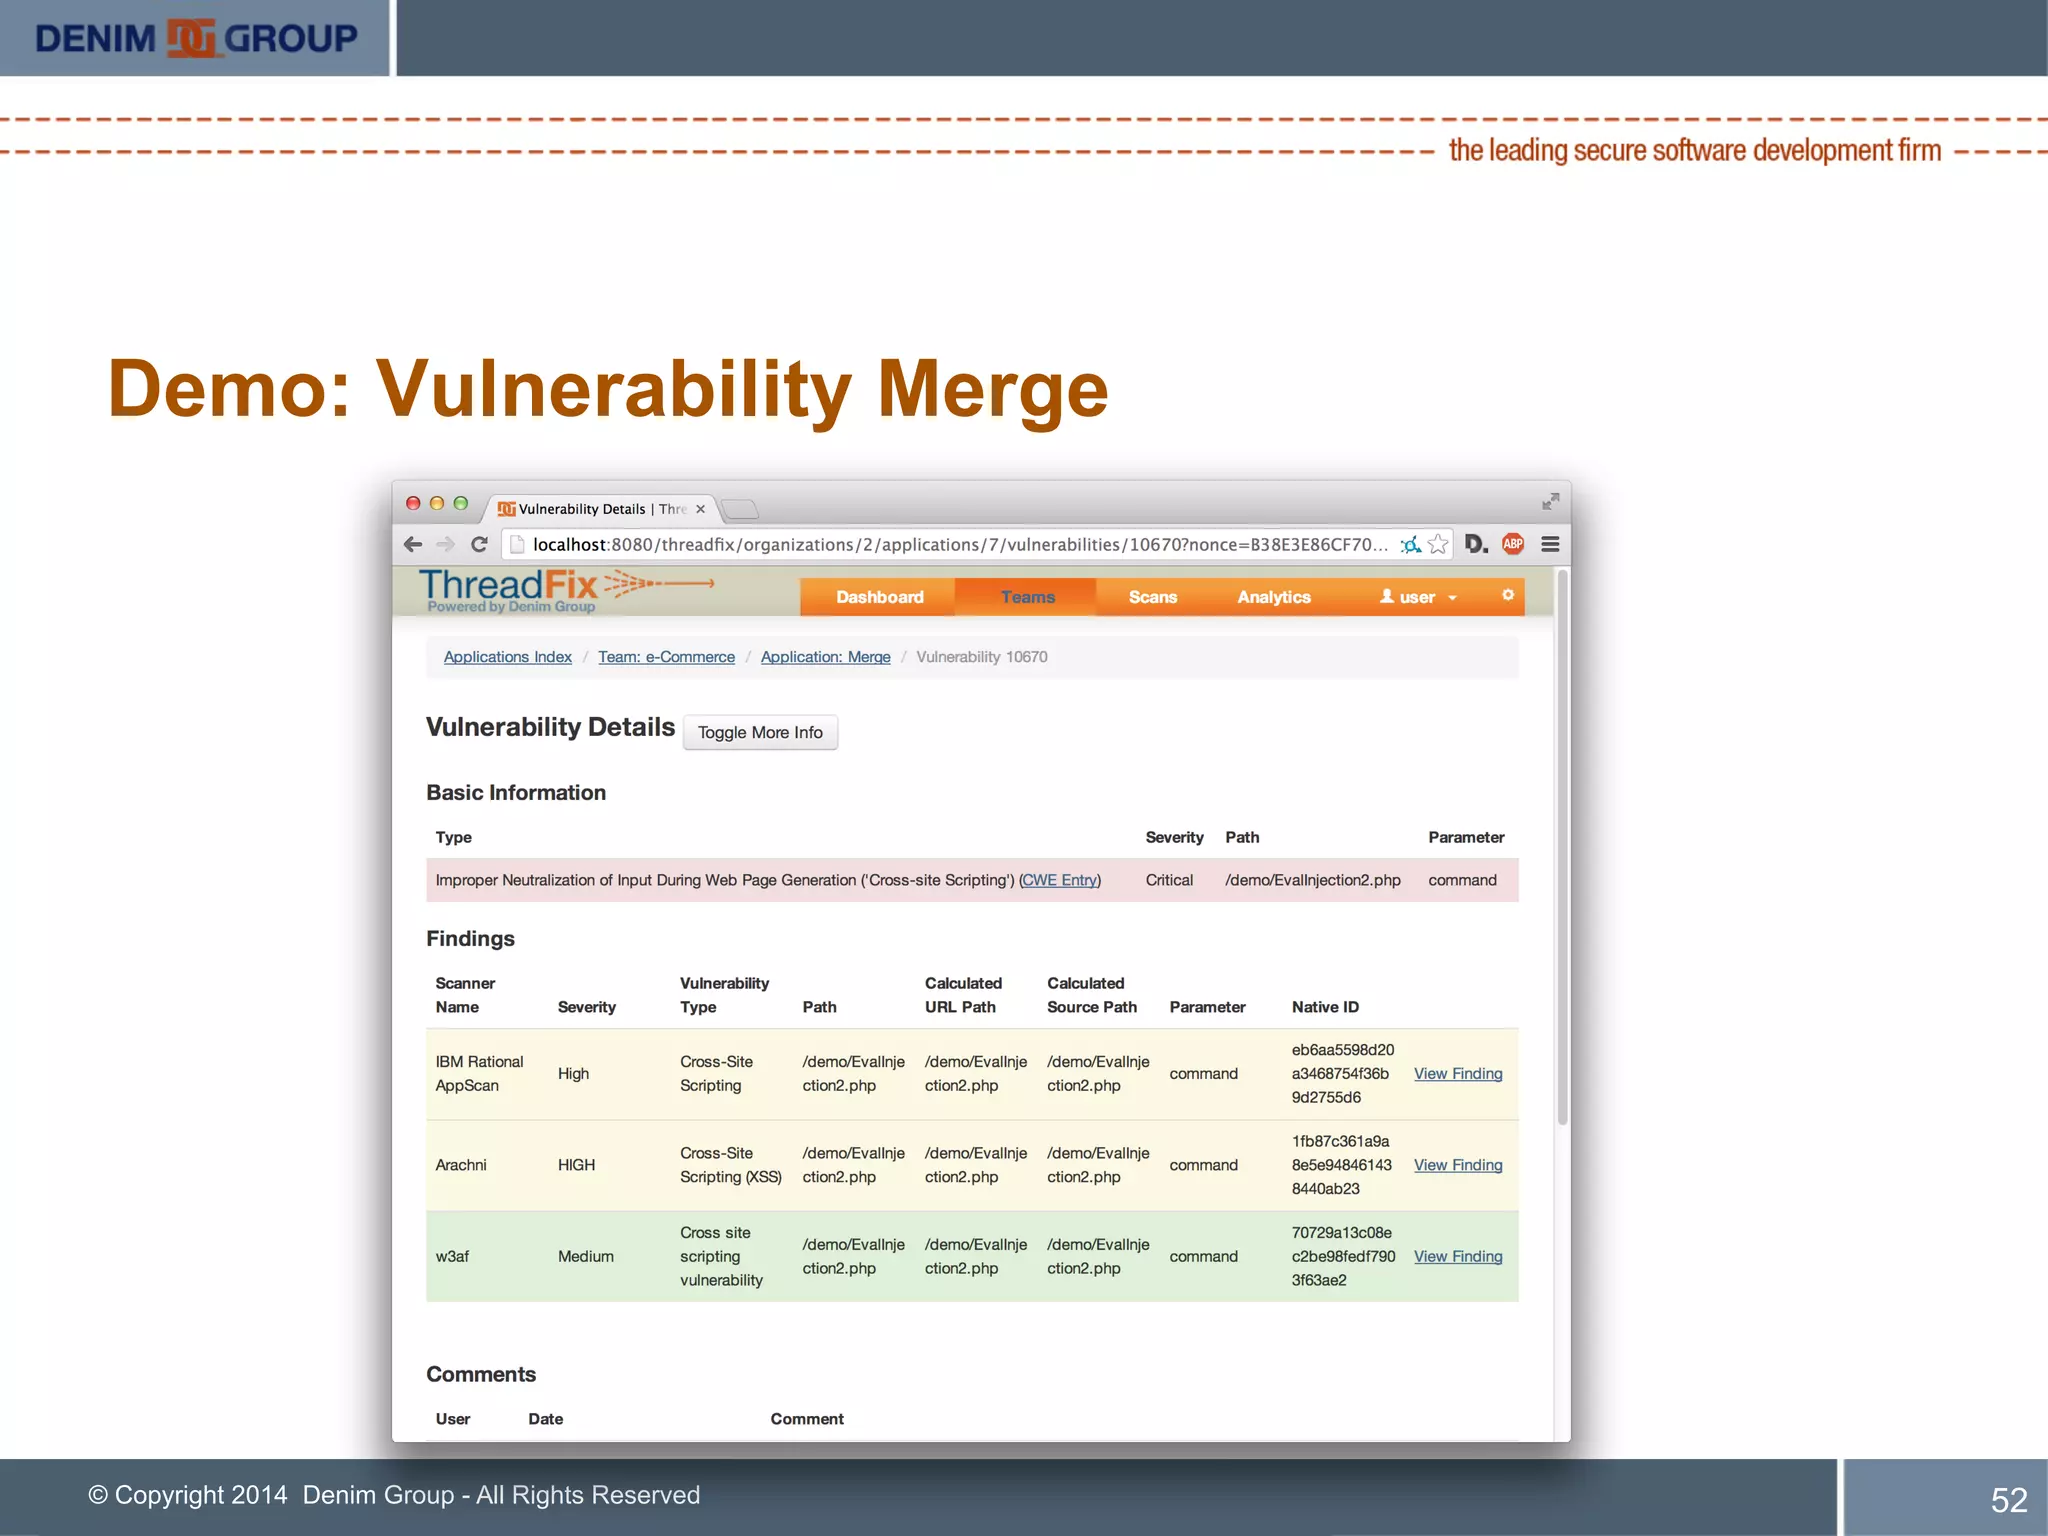Click the browser back arrow

413,544
